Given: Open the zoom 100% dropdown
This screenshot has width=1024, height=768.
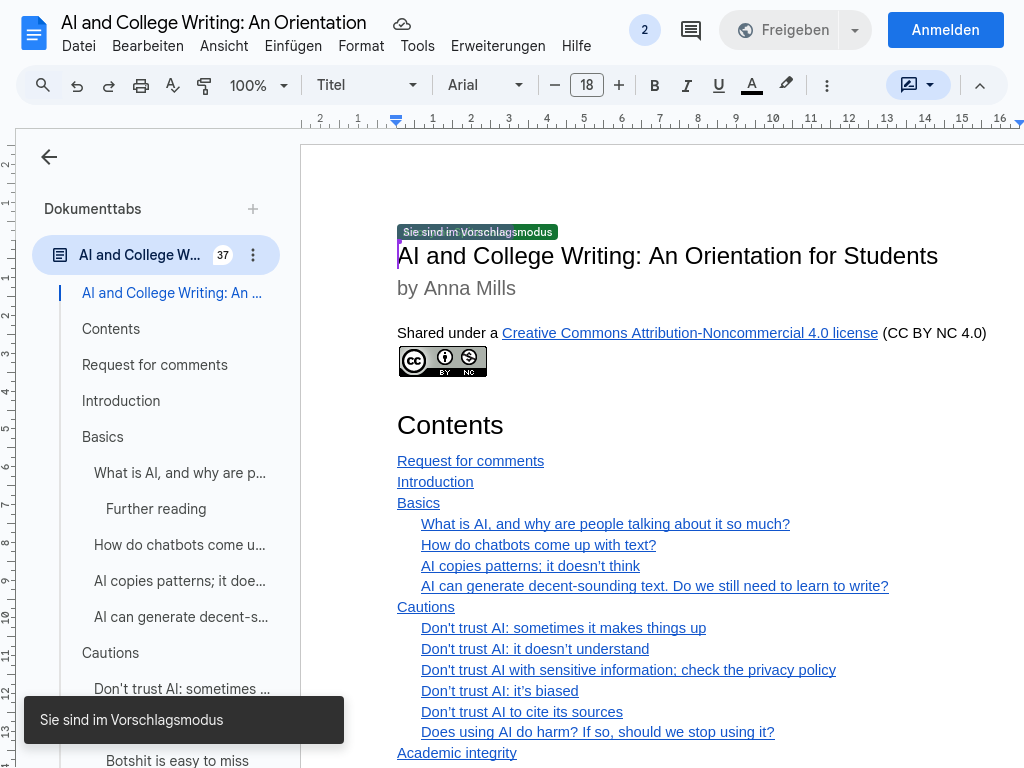Looking at the screenshot, I should 258,86.
